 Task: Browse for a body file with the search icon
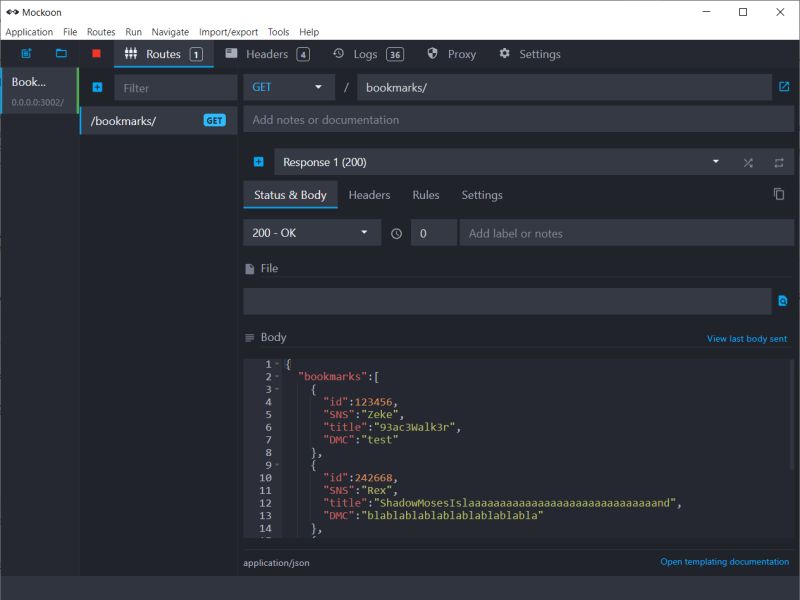pyautogui.click(x=782, y=300)
